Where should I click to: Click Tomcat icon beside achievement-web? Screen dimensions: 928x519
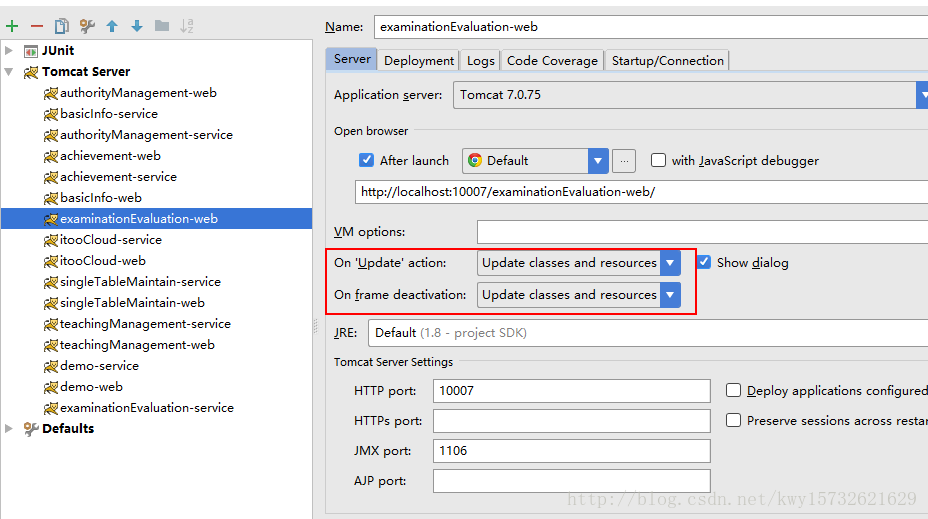point(51,156)
